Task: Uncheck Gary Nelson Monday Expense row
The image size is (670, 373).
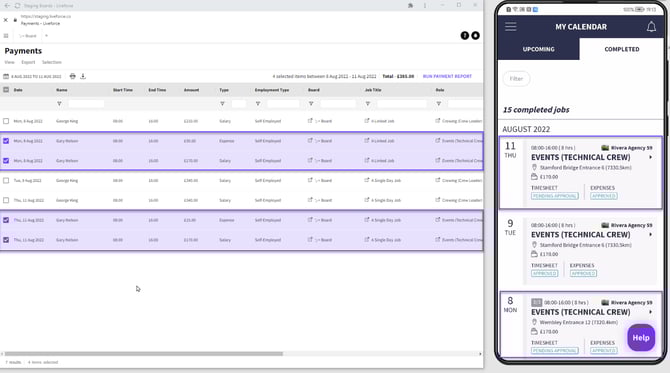Action: pyautogui.click(x=6, y=141)
